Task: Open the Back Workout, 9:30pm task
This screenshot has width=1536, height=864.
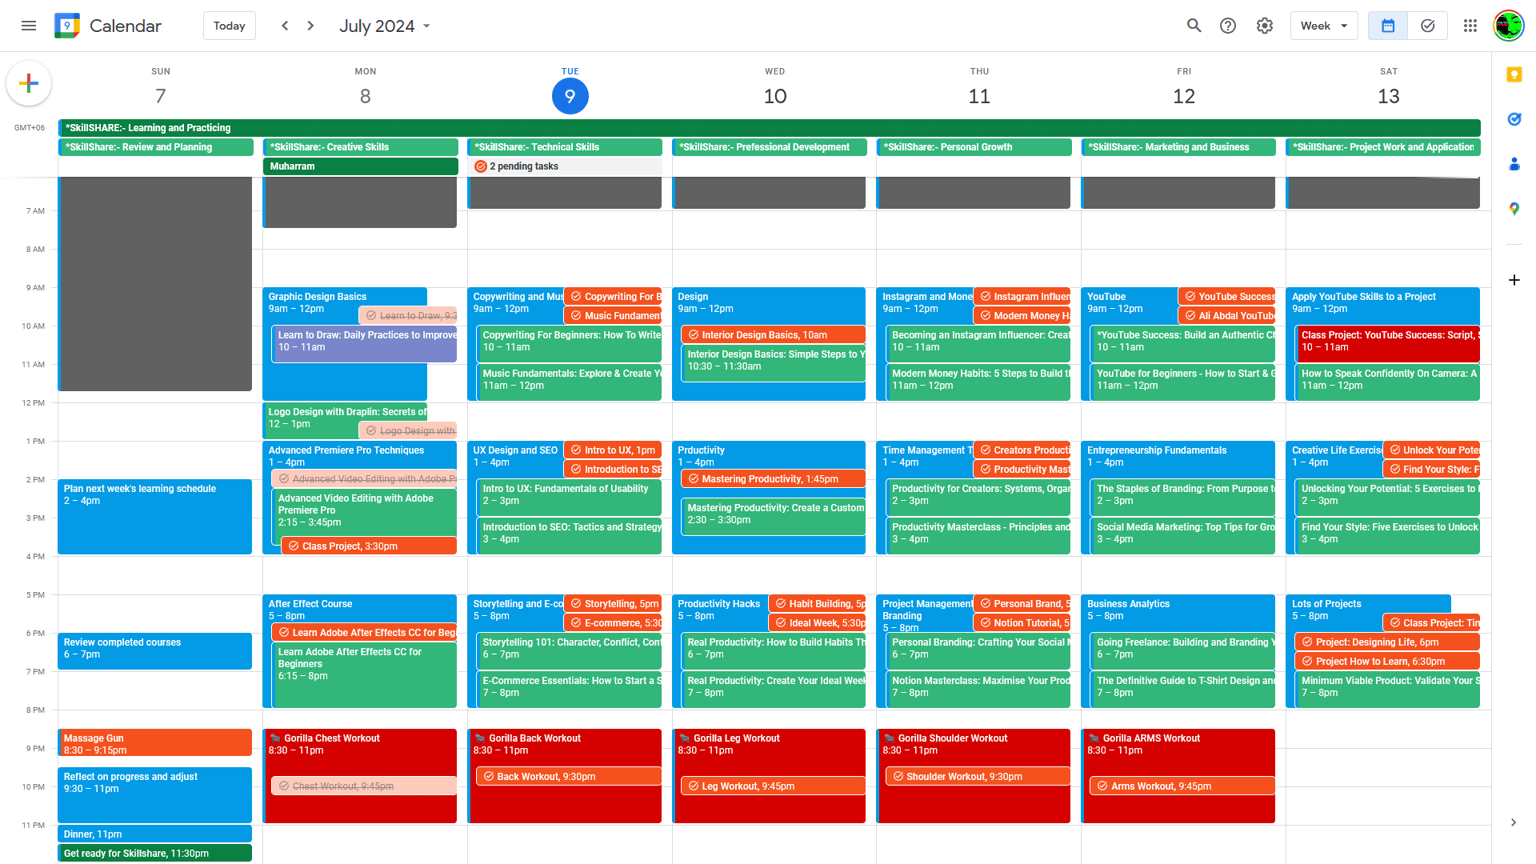Action: [x=569, y=776]
